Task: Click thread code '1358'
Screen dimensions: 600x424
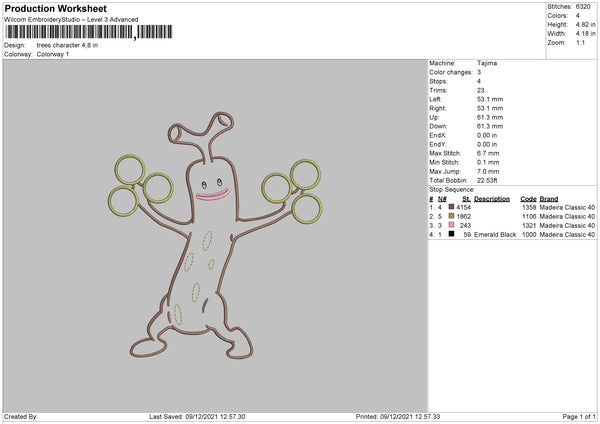Action: [529, 207]
